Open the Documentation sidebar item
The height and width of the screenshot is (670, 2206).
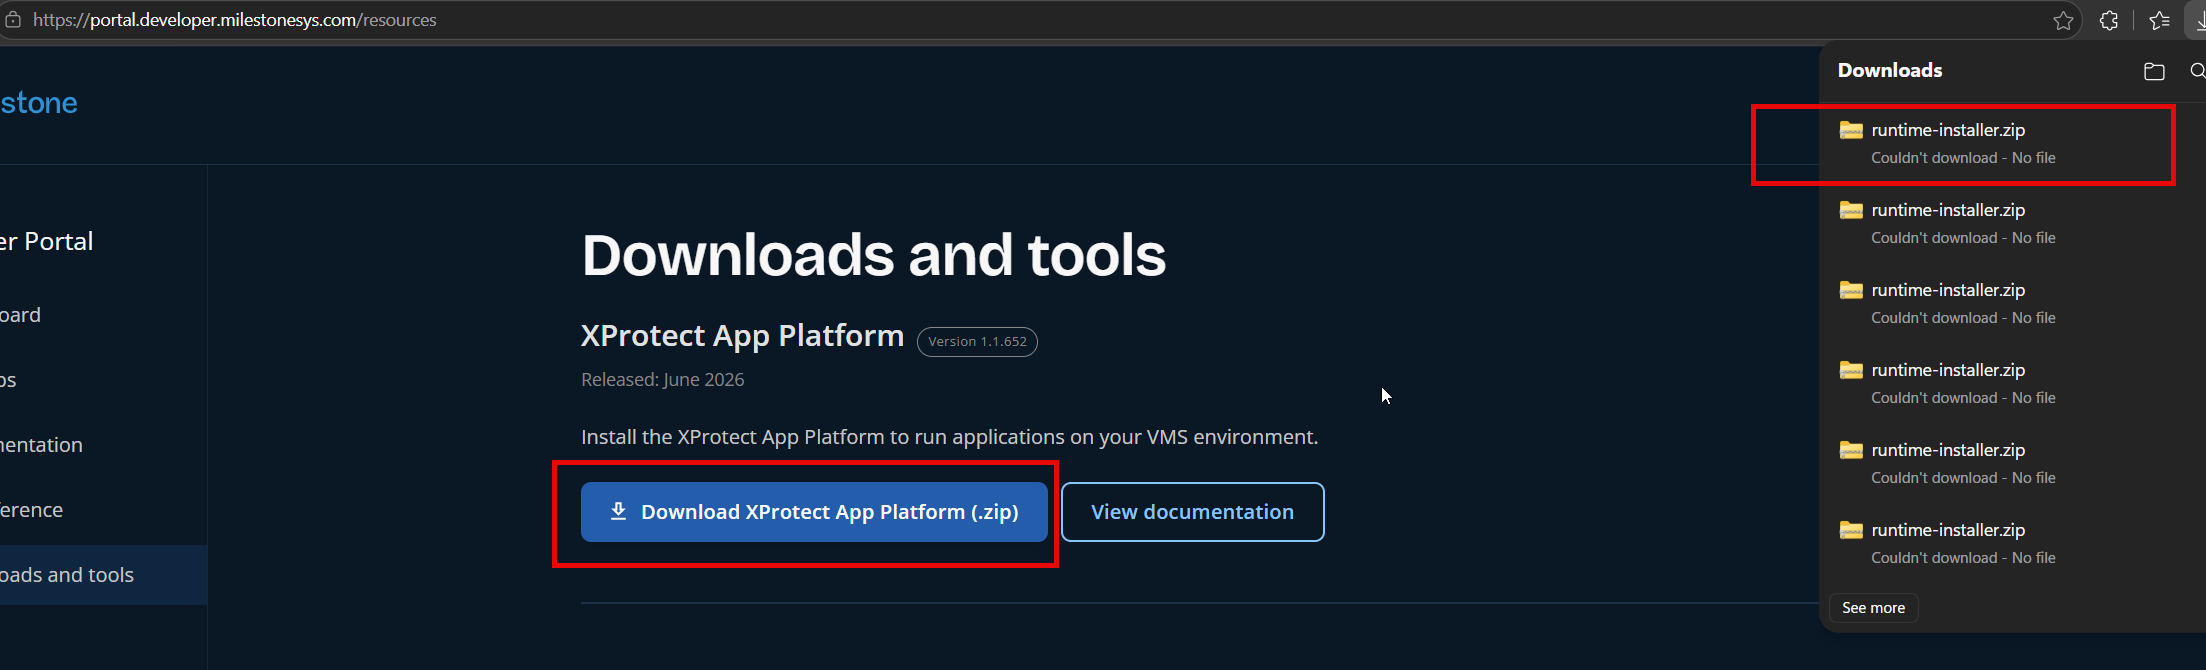click(x=41, y=445)
